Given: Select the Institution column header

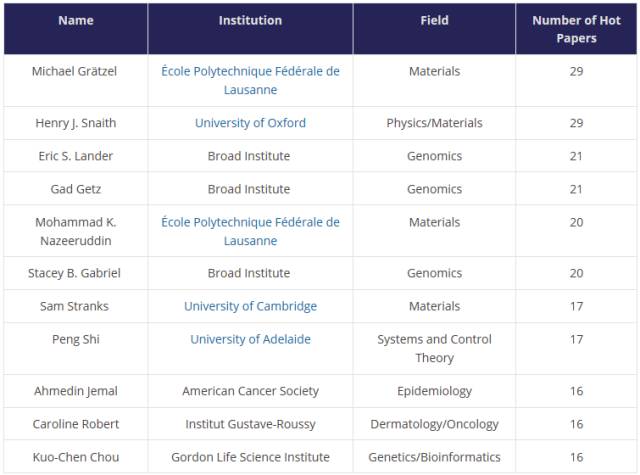Looking at the screenshot, I should pos(250,20).
